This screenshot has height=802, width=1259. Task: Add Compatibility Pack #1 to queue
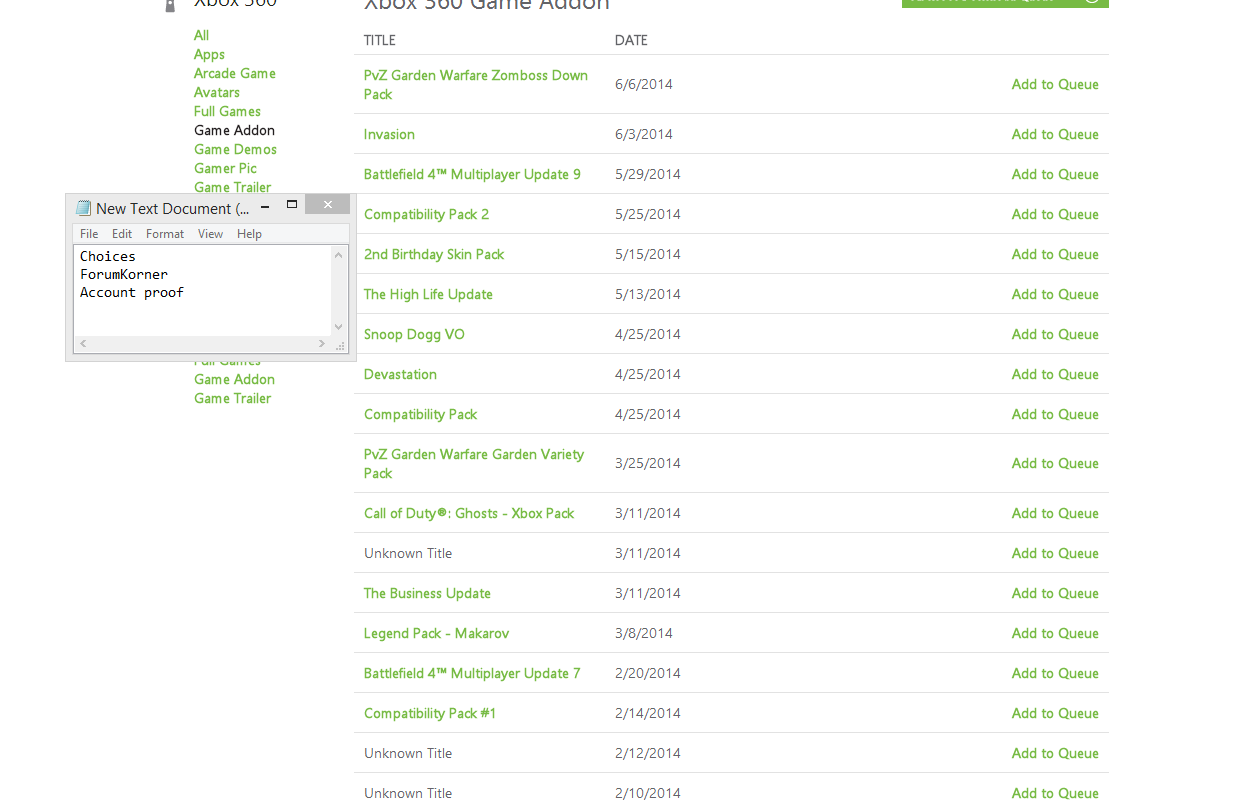(x=1055, y=713)
